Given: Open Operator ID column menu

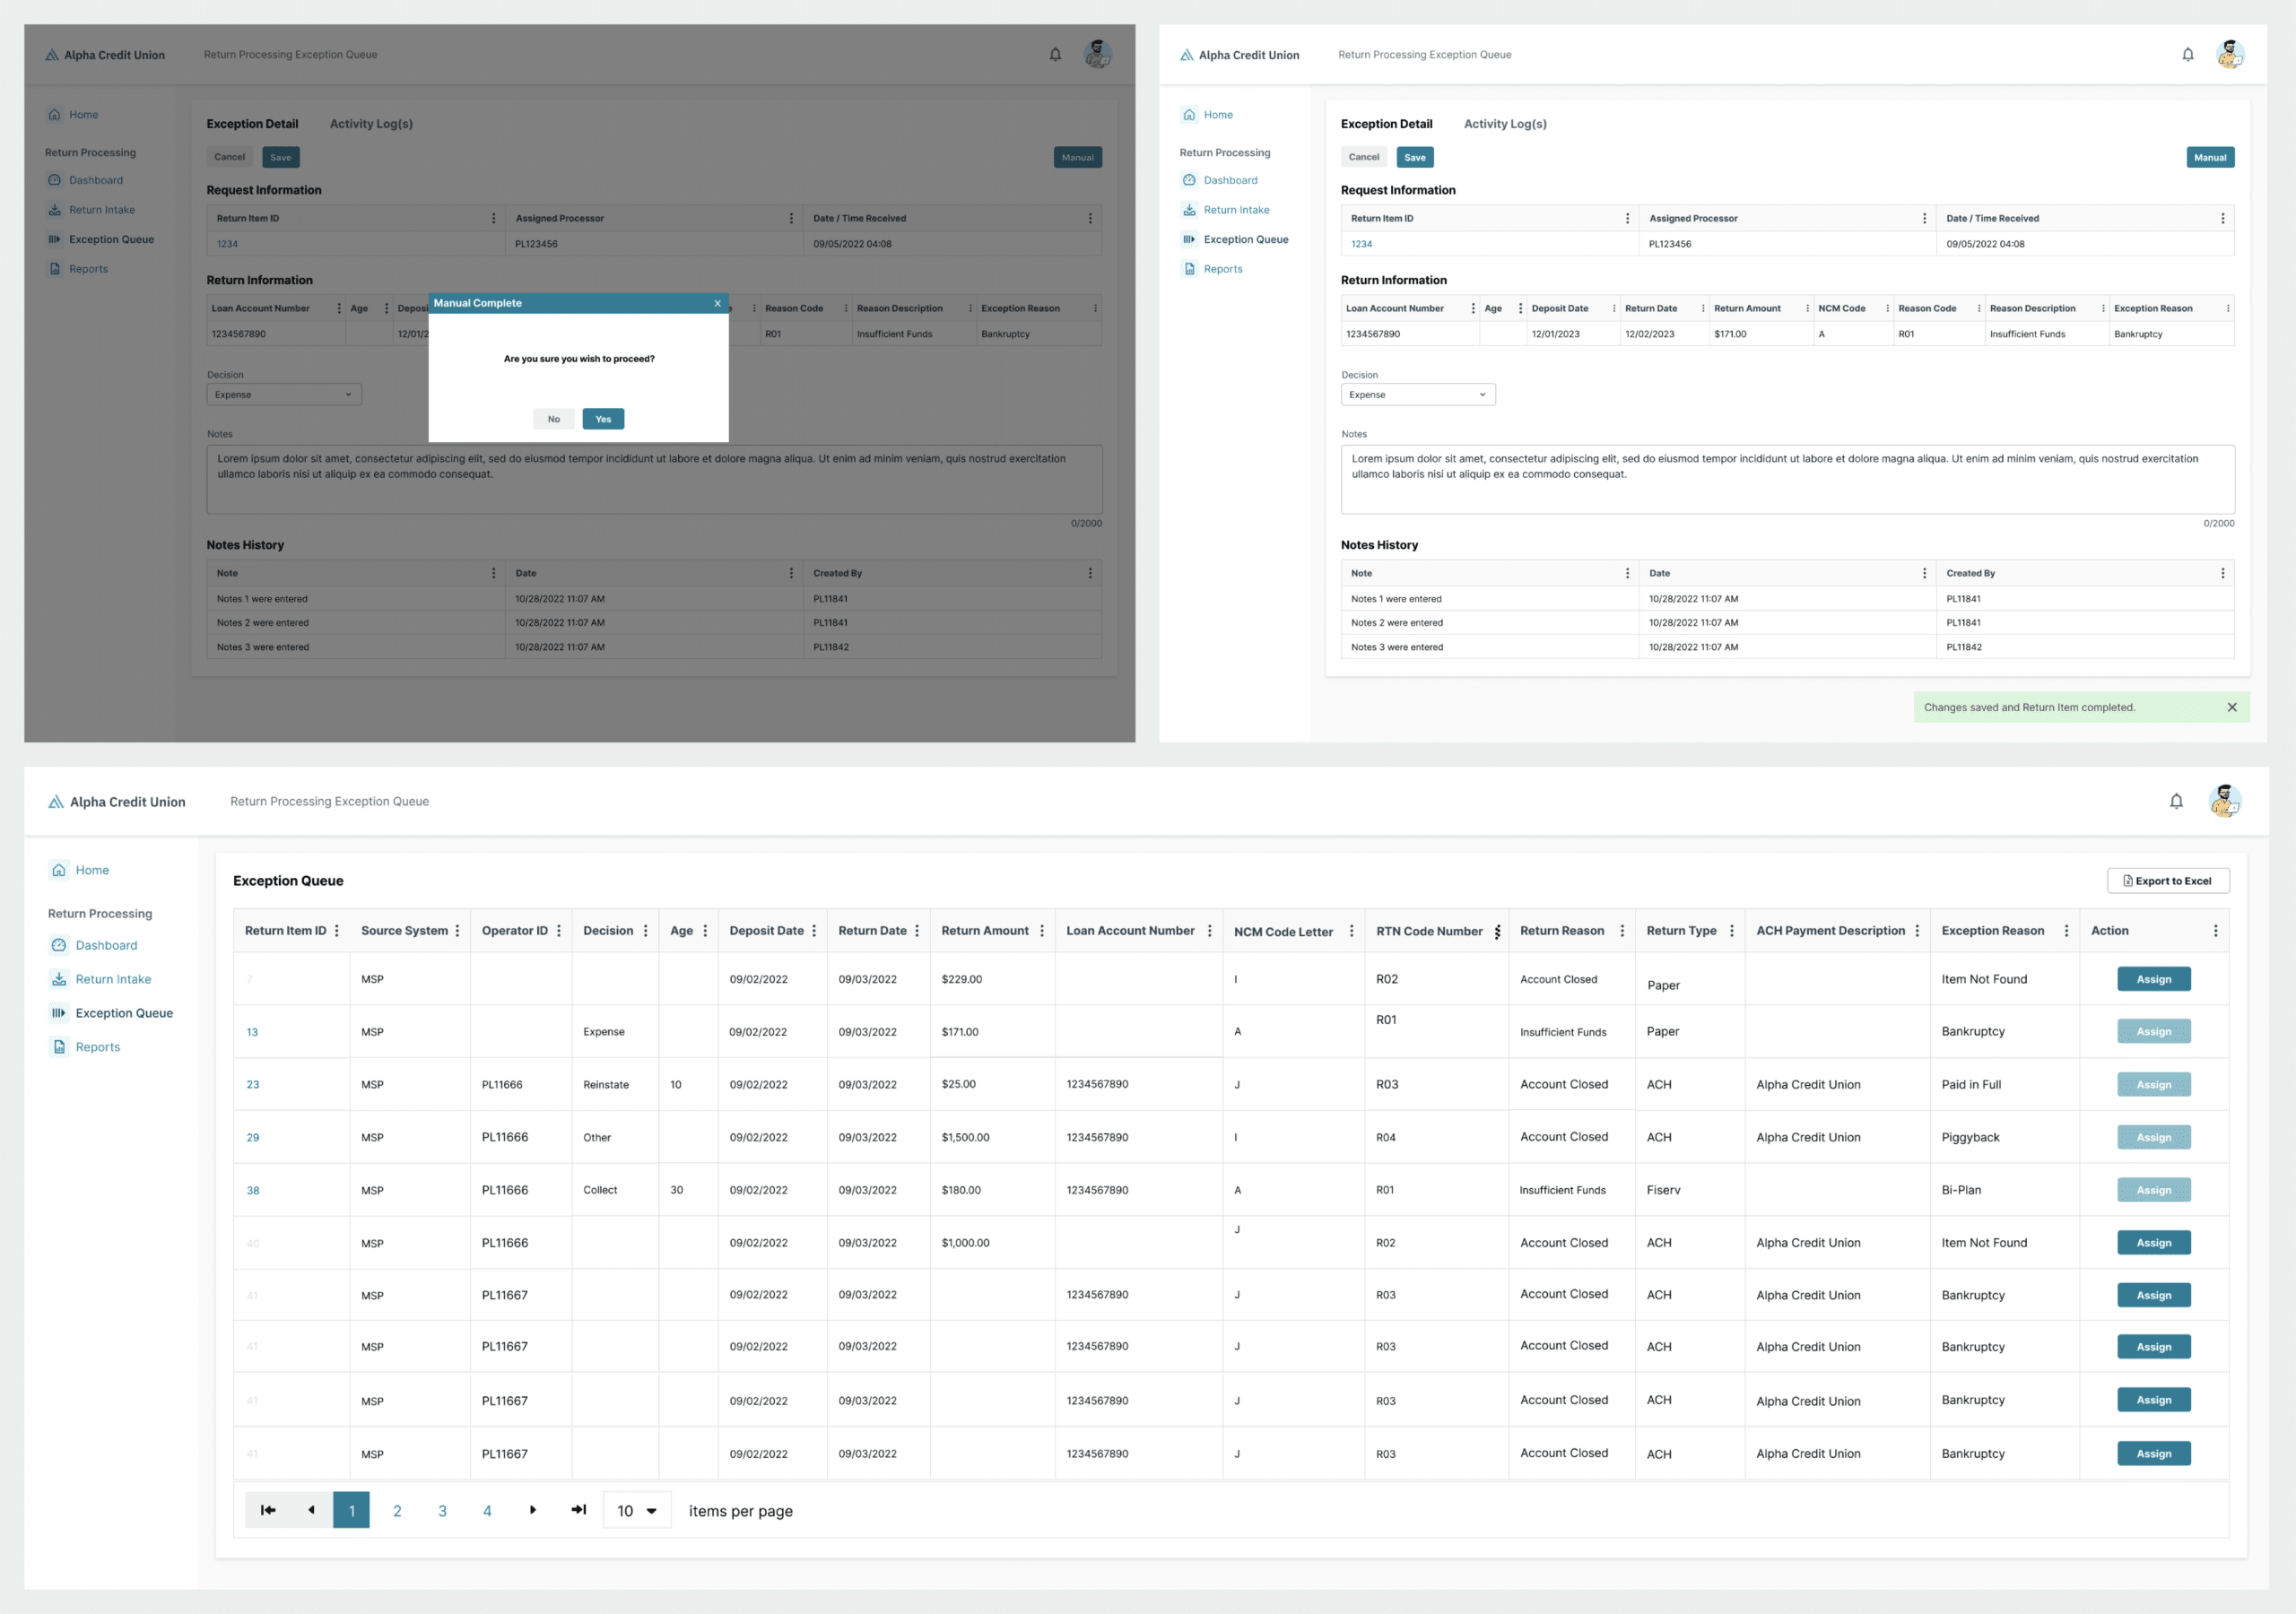Looking at the screenshot, I should pyautogui.click(x=559, y=931).
